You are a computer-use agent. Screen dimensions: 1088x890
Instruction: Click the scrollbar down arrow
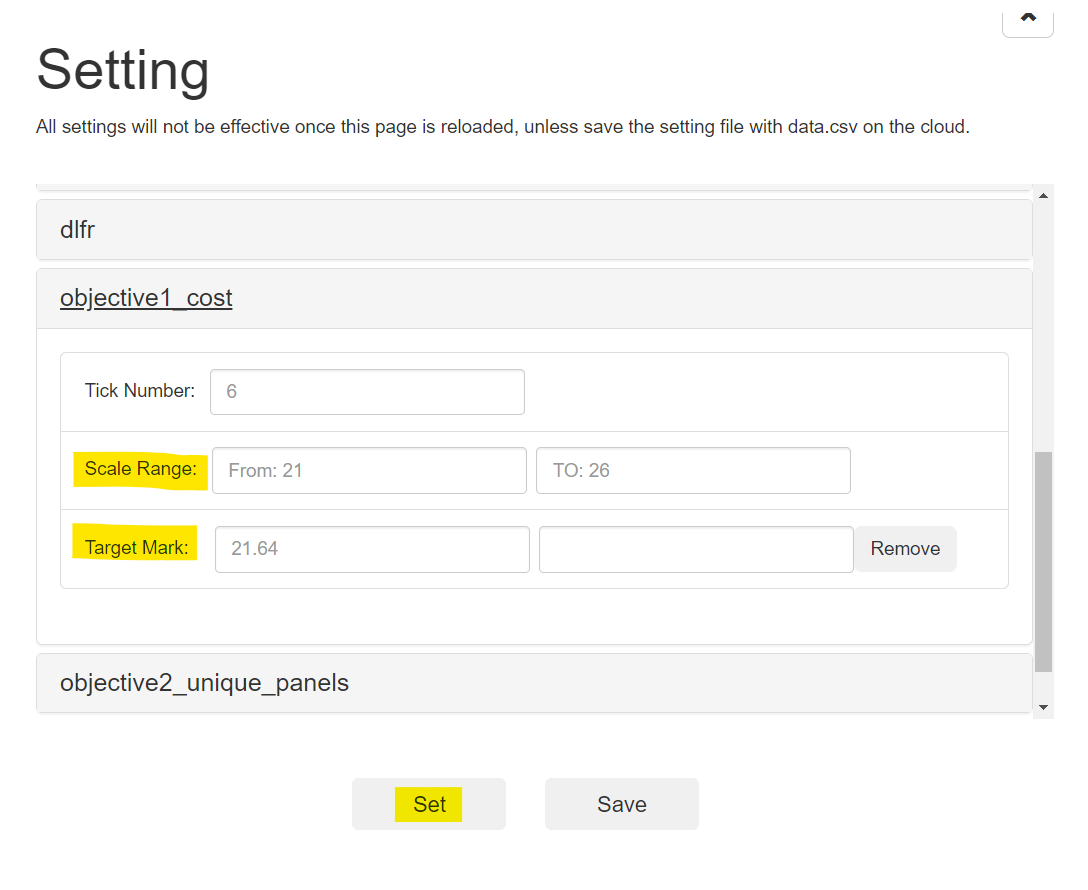coord(1043,707)
